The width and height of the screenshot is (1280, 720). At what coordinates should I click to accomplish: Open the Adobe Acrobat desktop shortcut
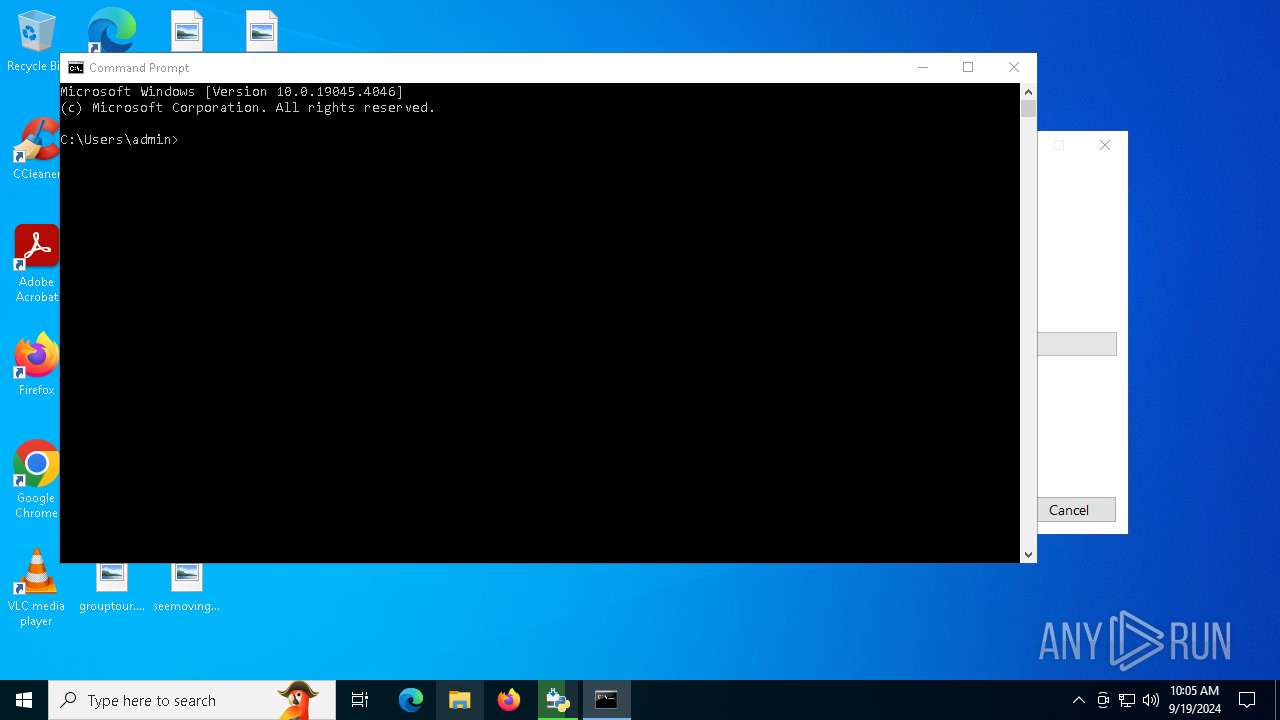36,264
